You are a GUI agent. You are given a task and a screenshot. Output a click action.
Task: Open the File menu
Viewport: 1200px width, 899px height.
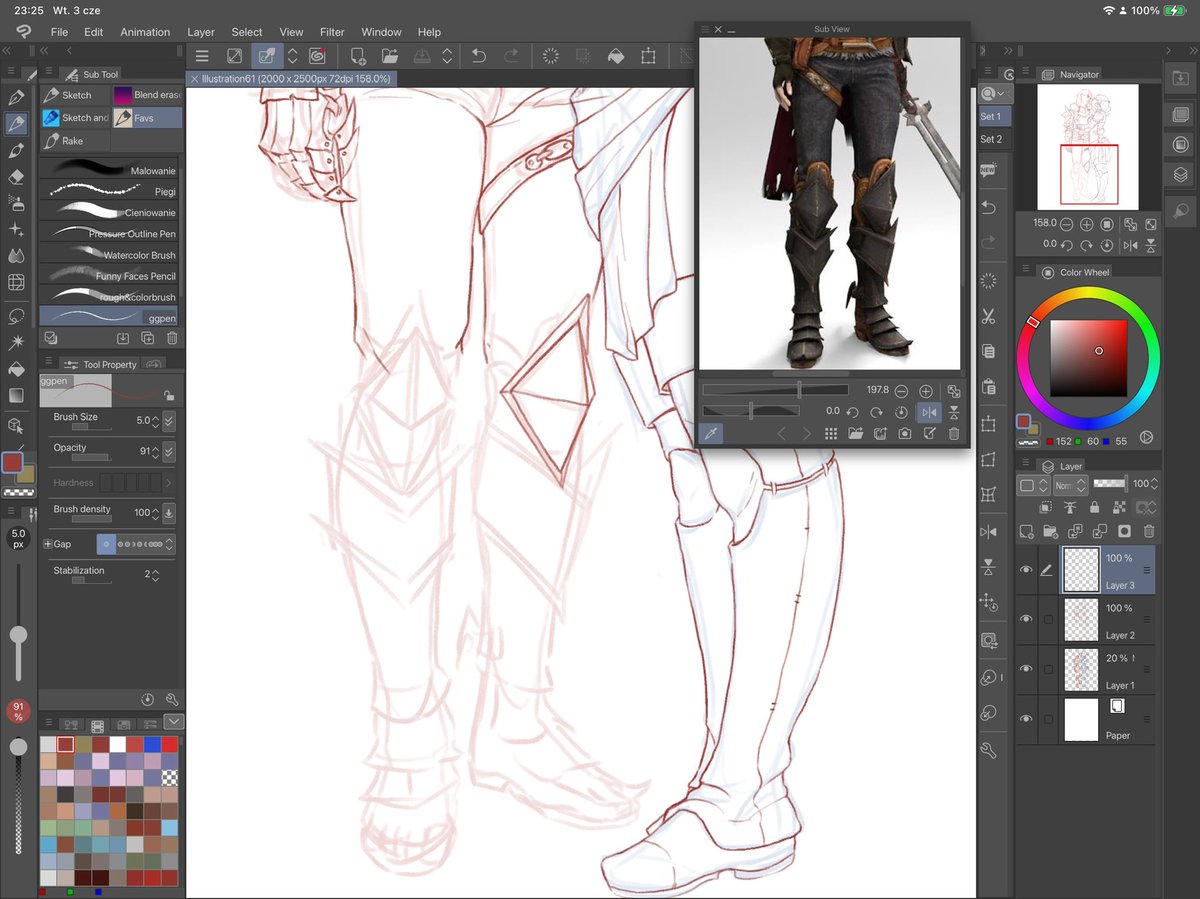[59, 32]
